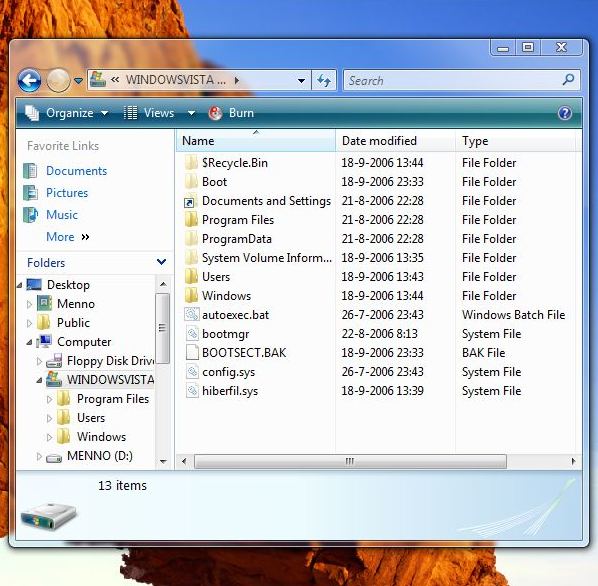Expand the Menno tree node triangle

point(29,304)
